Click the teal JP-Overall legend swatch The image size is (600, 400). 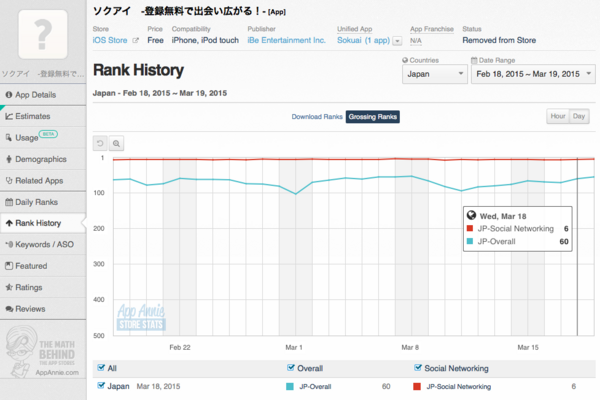290,387
